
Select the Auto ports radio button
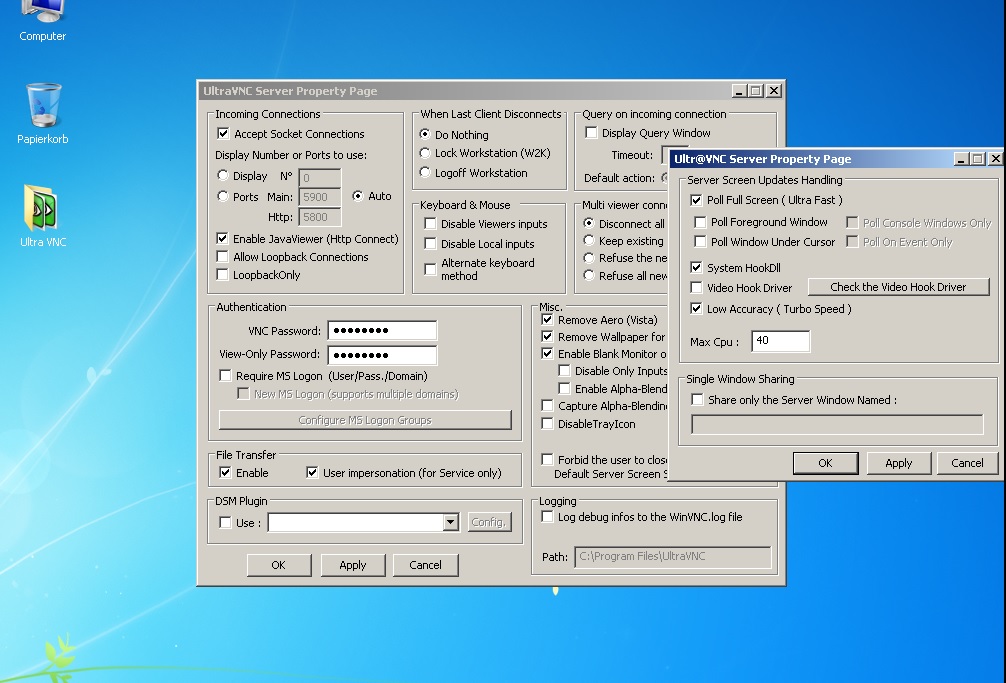[x=358, y=196]
